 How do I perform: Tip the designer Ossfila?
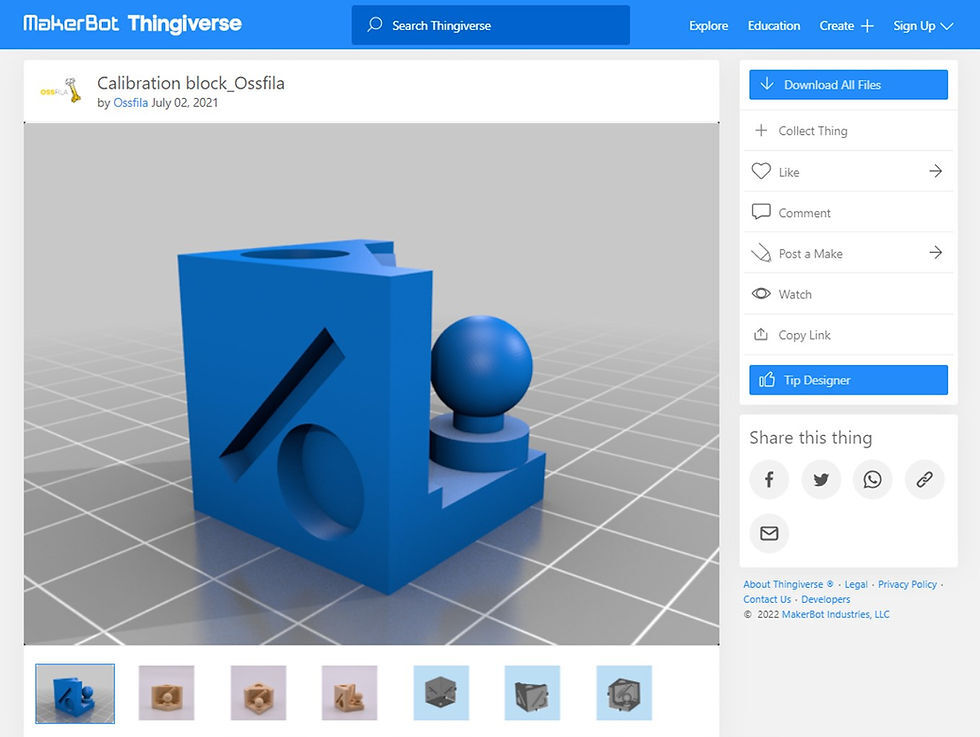point(848,379)
